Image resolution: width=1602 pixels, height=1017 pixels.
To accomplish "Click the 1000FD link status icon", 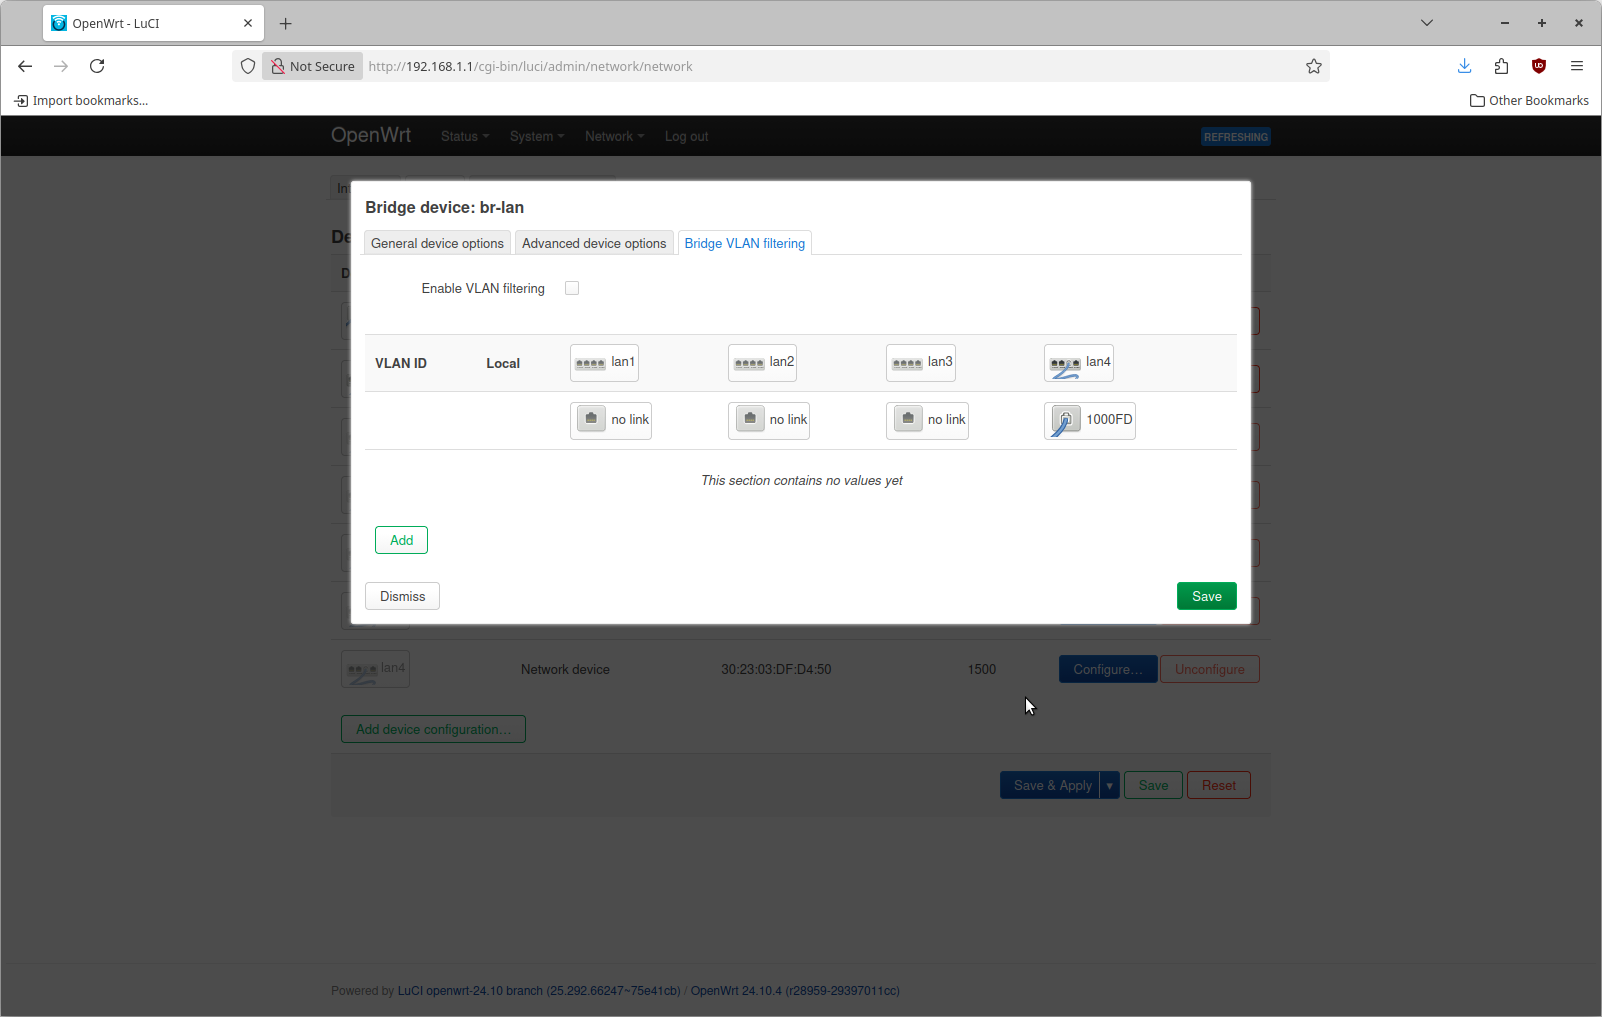I will 1065,420.
